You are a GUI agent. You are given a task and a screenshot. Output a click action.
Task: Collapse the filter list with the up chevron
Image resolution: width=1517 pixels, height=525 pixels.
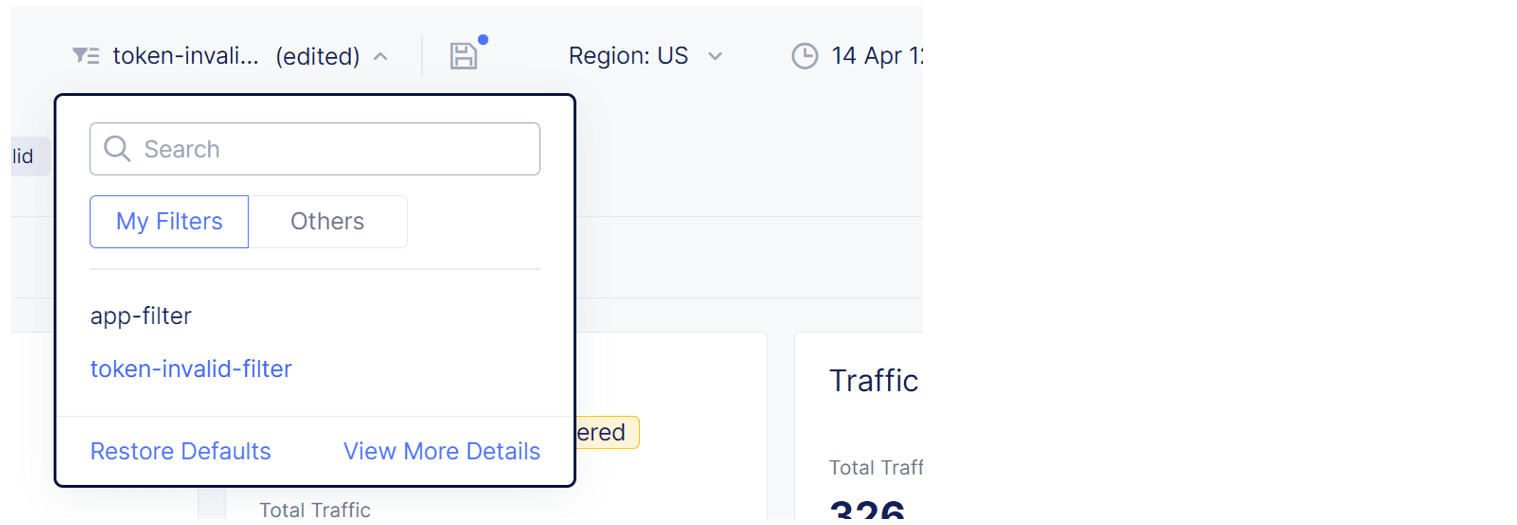coord(380,56)
